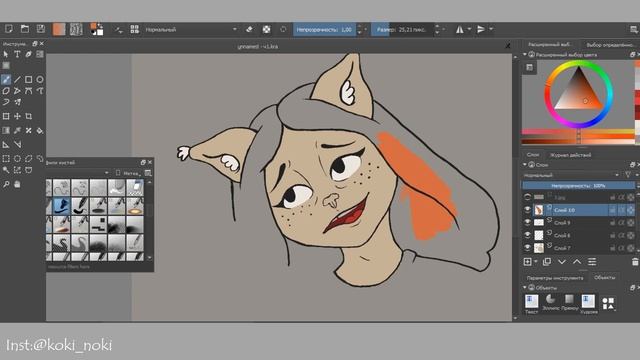Screen dimensions: 640x360
Task: Select the bezier curve tool
Action: (29, 91)
